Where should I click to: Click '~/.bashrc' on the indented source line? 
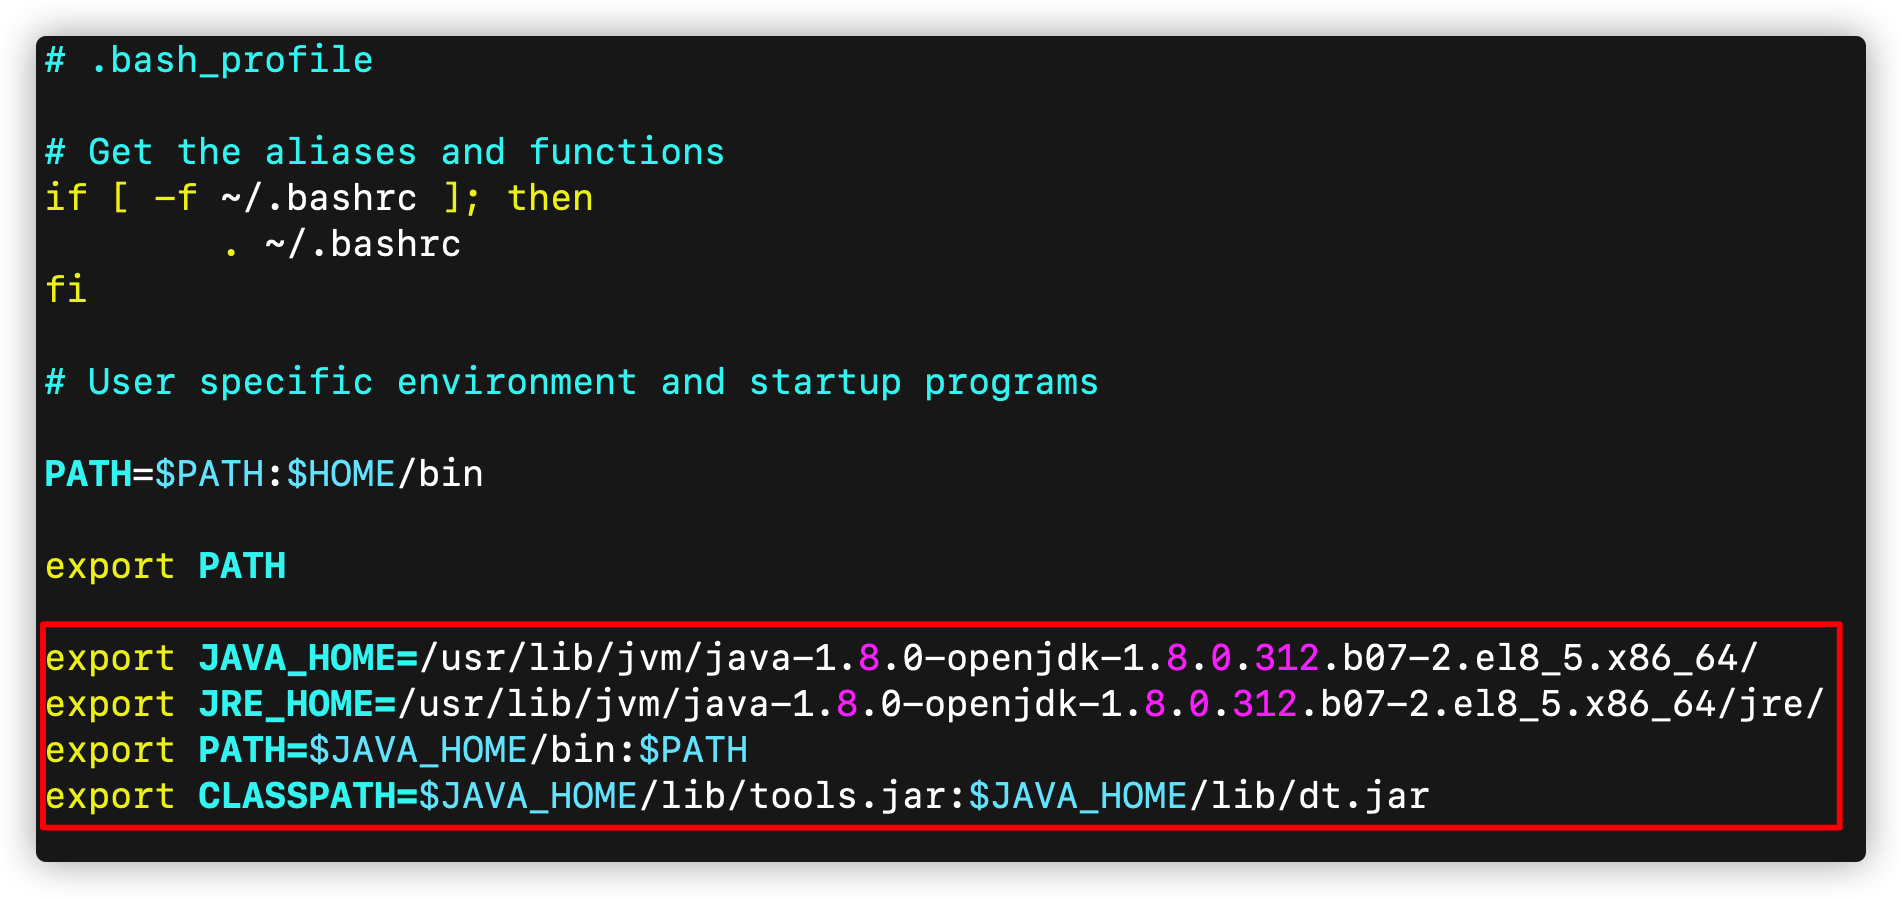point(362,244)
